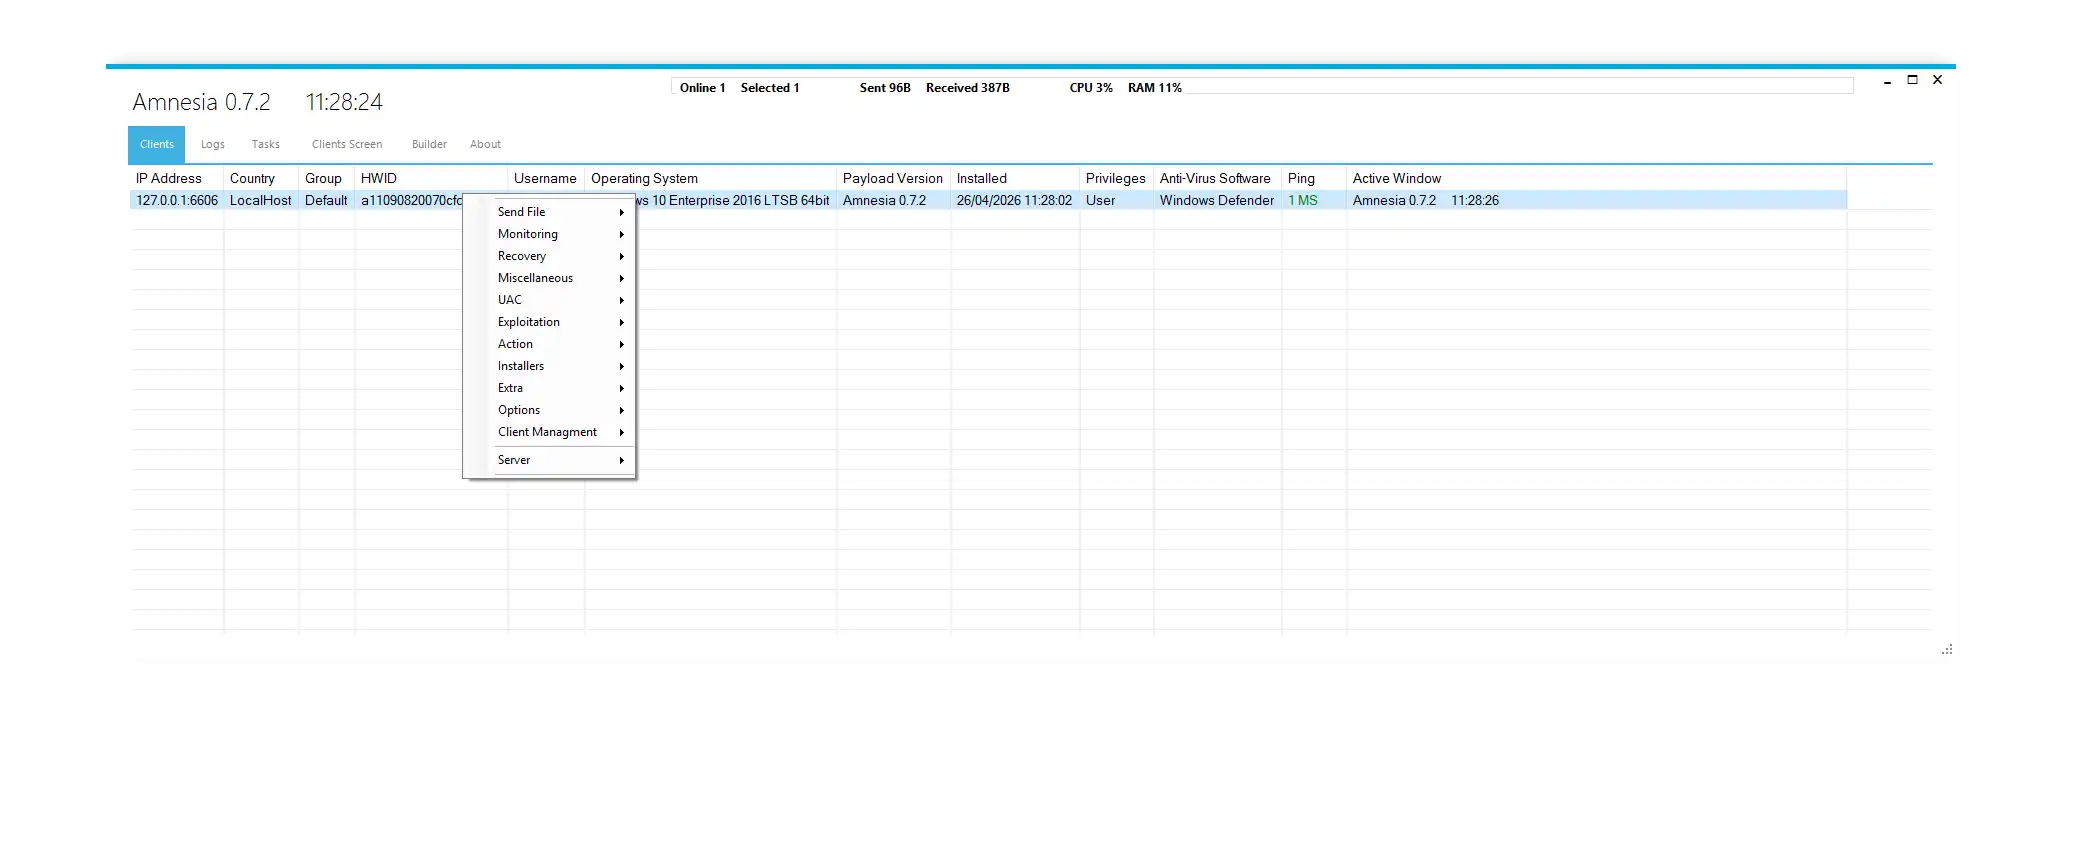Open the Send File submenu
Image resolution: width=2076 pixels, height=849 pixels.
[522, 212]
